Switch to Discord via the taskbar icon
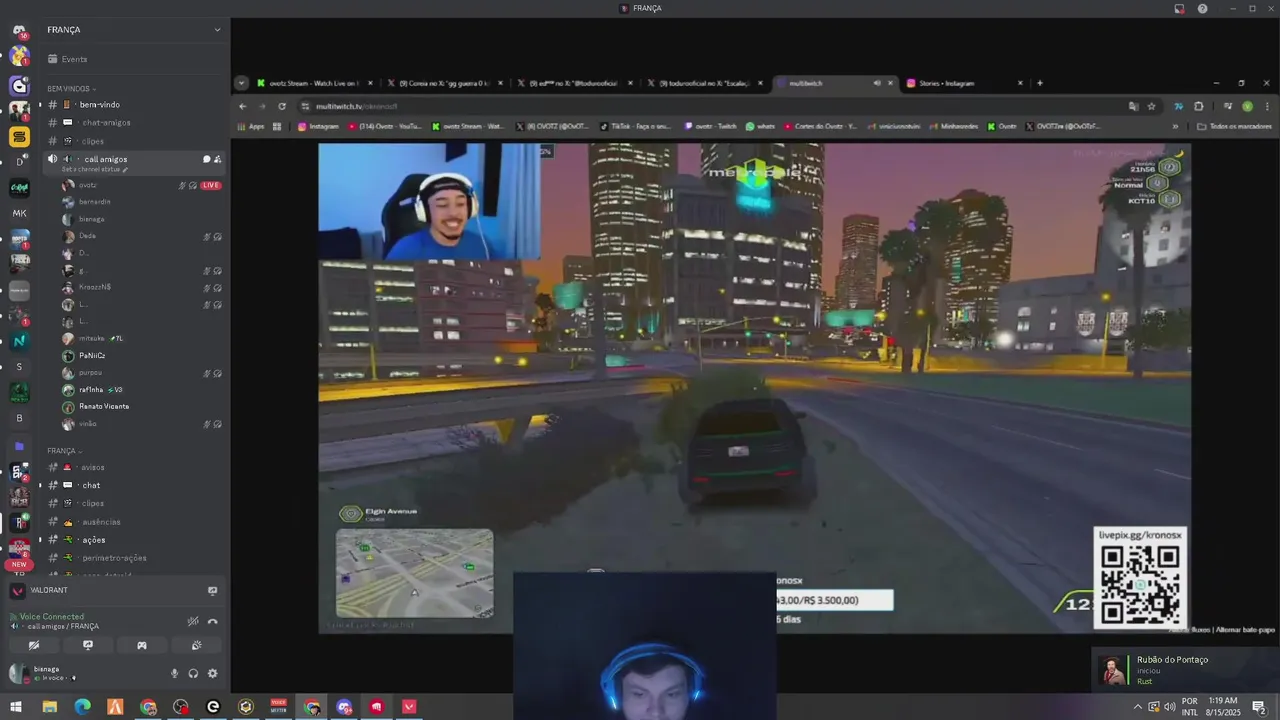The width and height of the screenshot is (1280, 720). coord(344,707)
